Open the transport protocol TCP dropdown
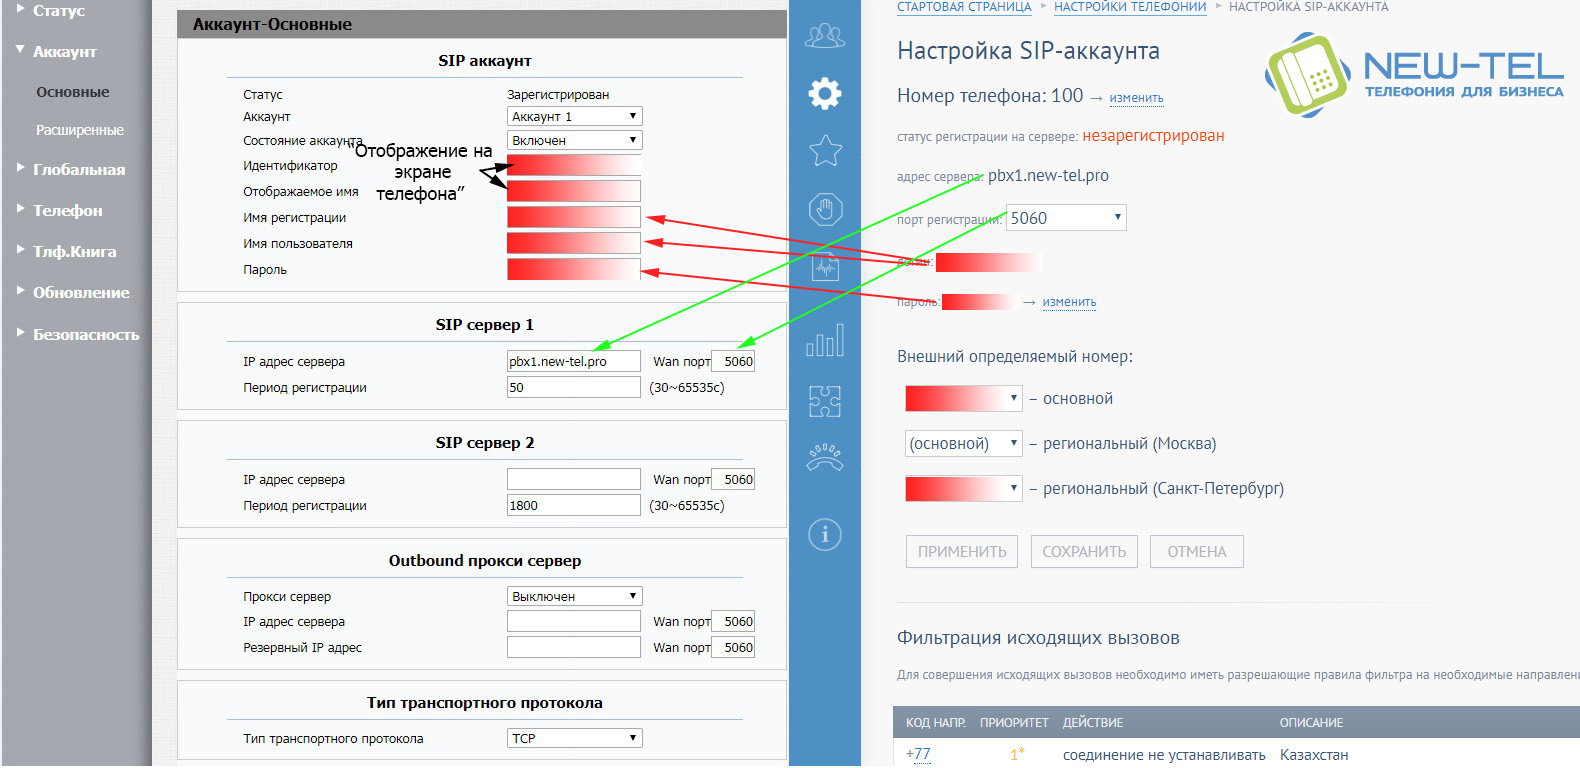The width and height of the screenshot is (1580, 768). (574, 739)
